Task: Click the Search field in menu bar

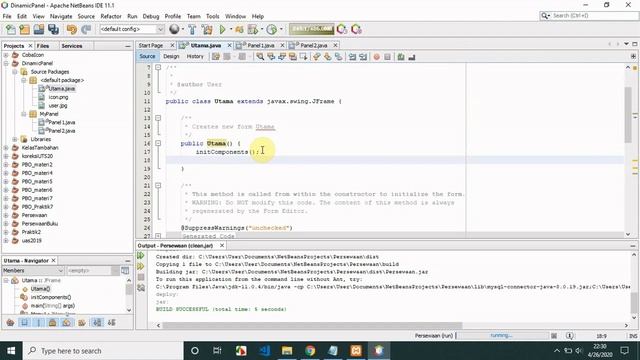Action: tap(589, 16)
